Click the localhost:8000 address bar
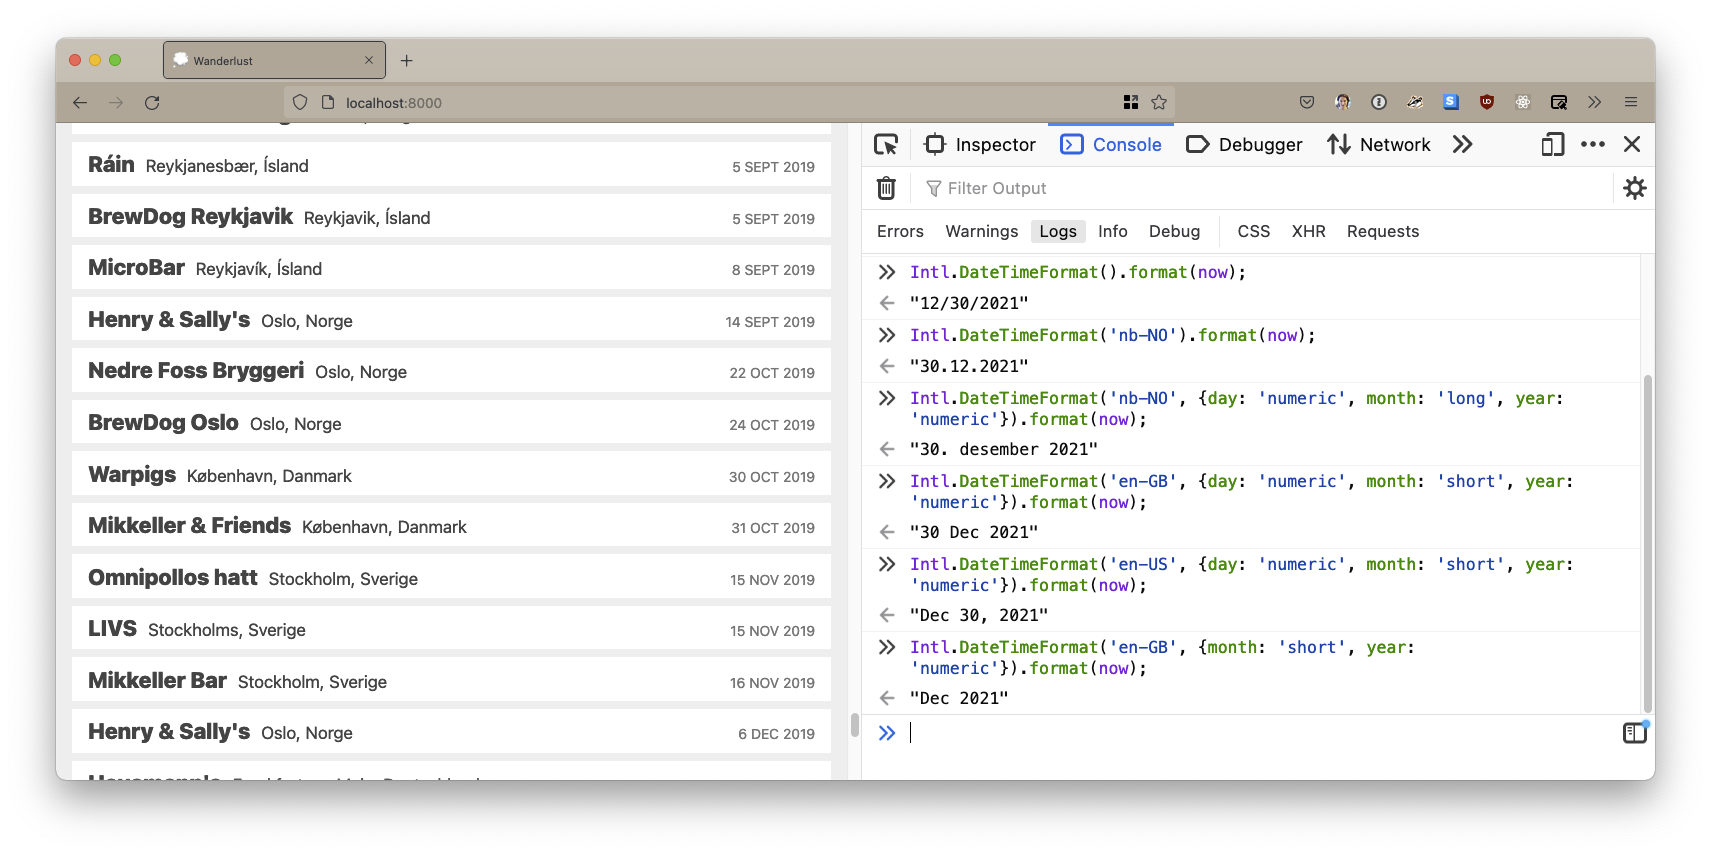Viewport: 1711px width, 854px height. [x=730, y=102]
